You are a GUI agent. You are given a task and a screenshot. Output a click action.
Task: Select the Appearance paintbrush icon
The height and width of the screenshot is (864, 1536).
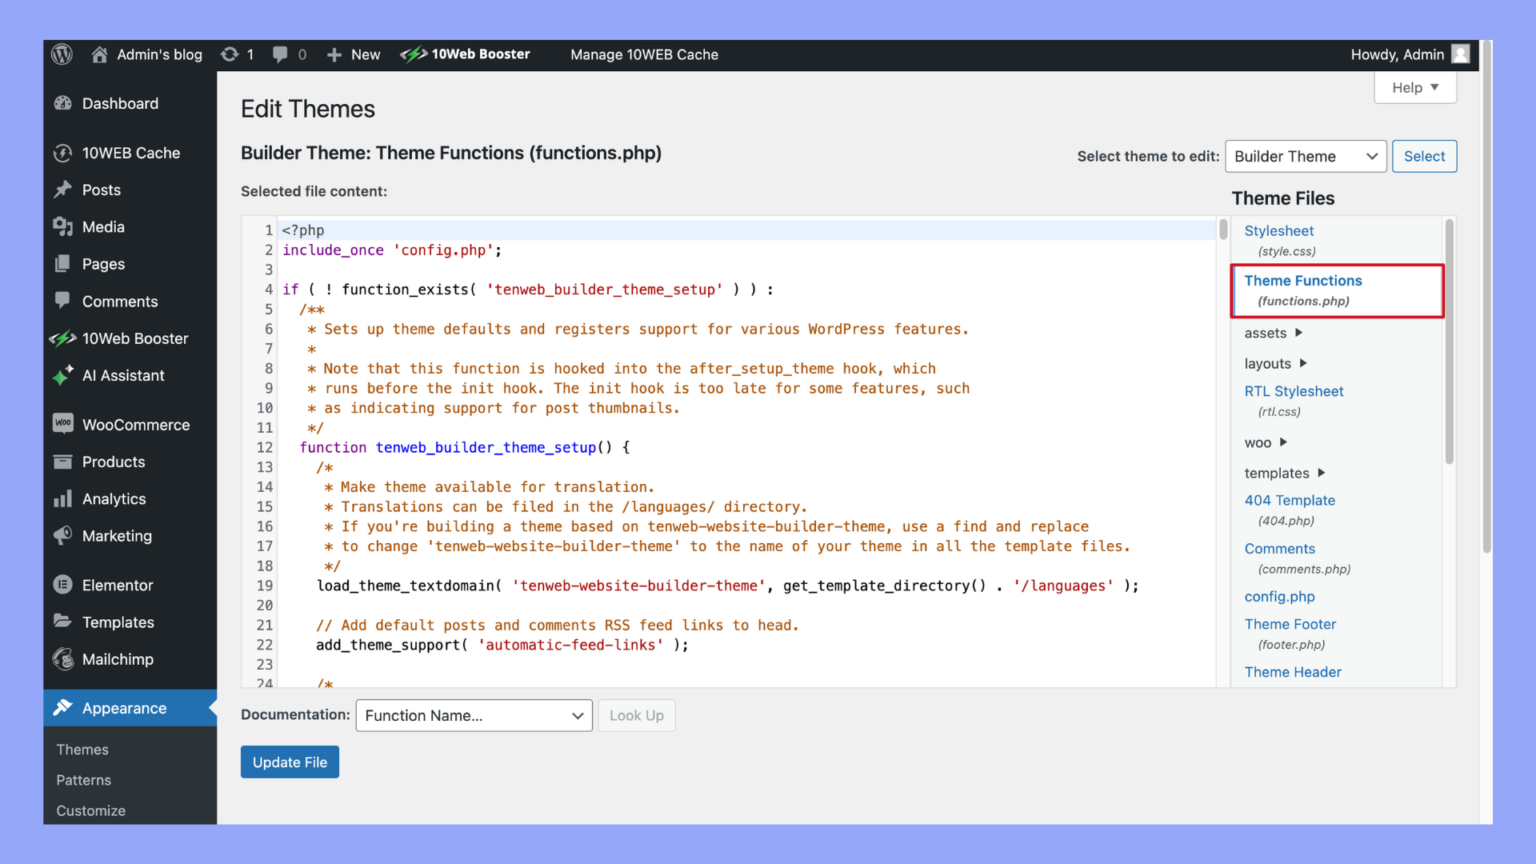63,708
